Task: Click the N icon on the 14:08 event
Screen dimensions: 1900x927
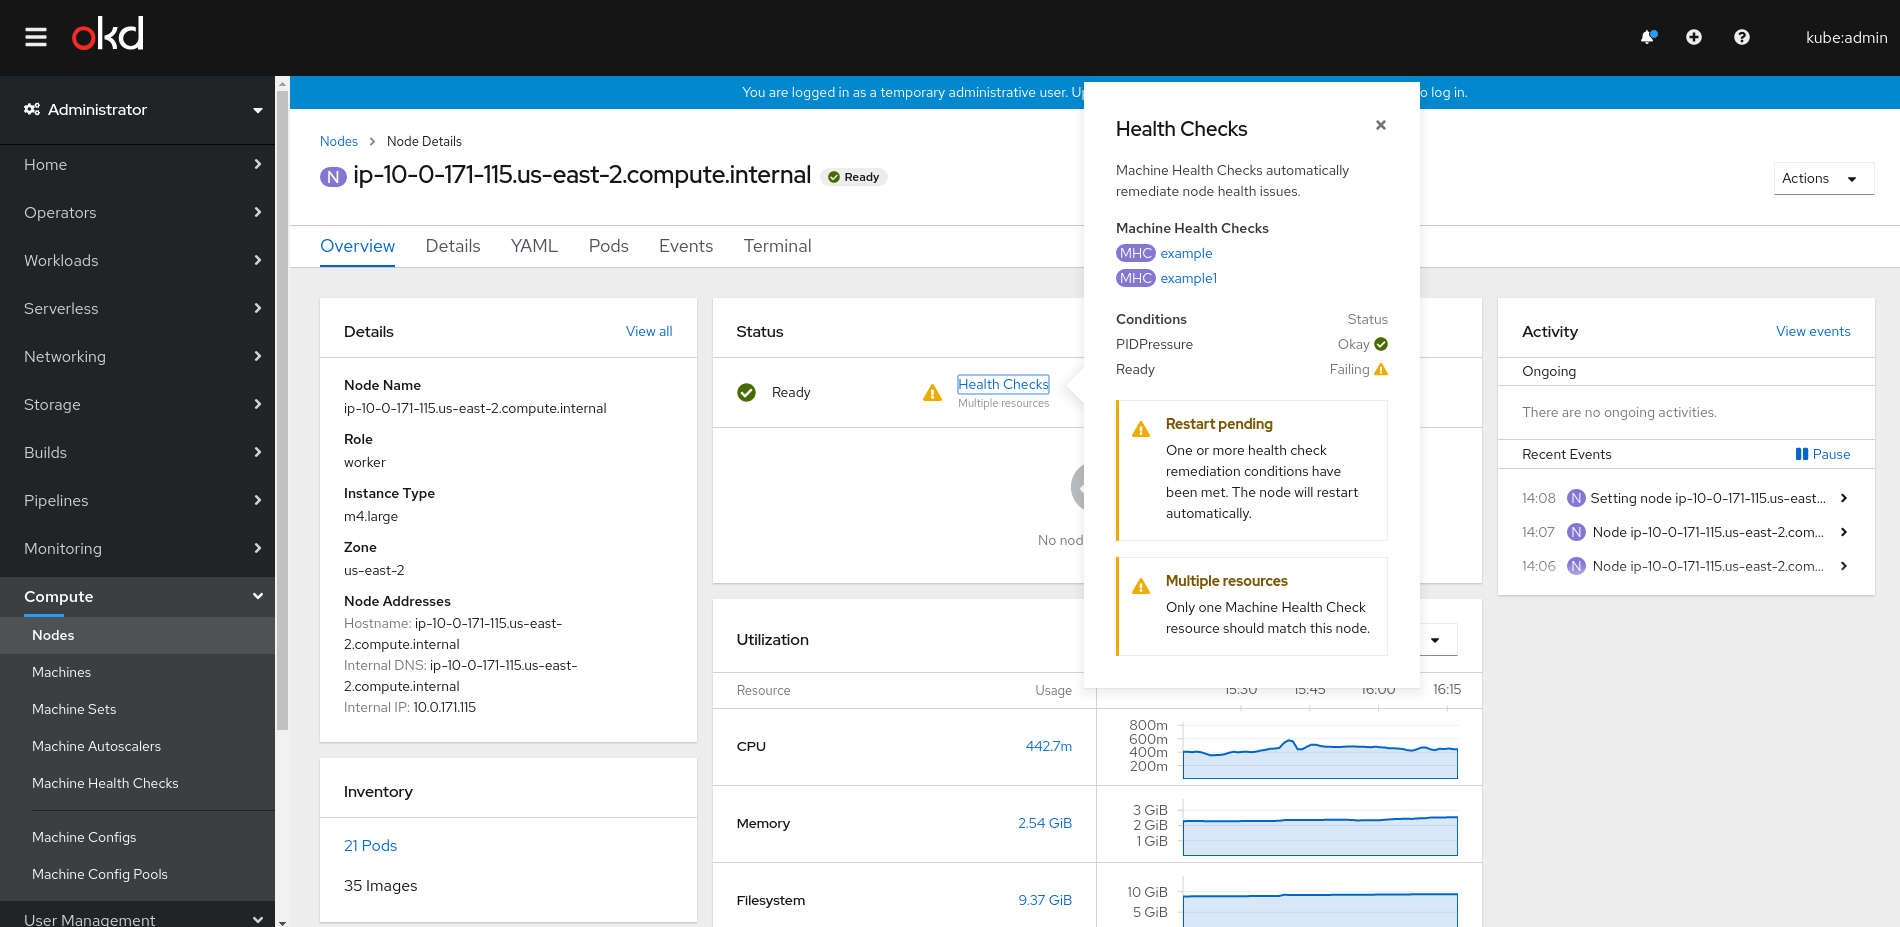Action: [1576, 498]
